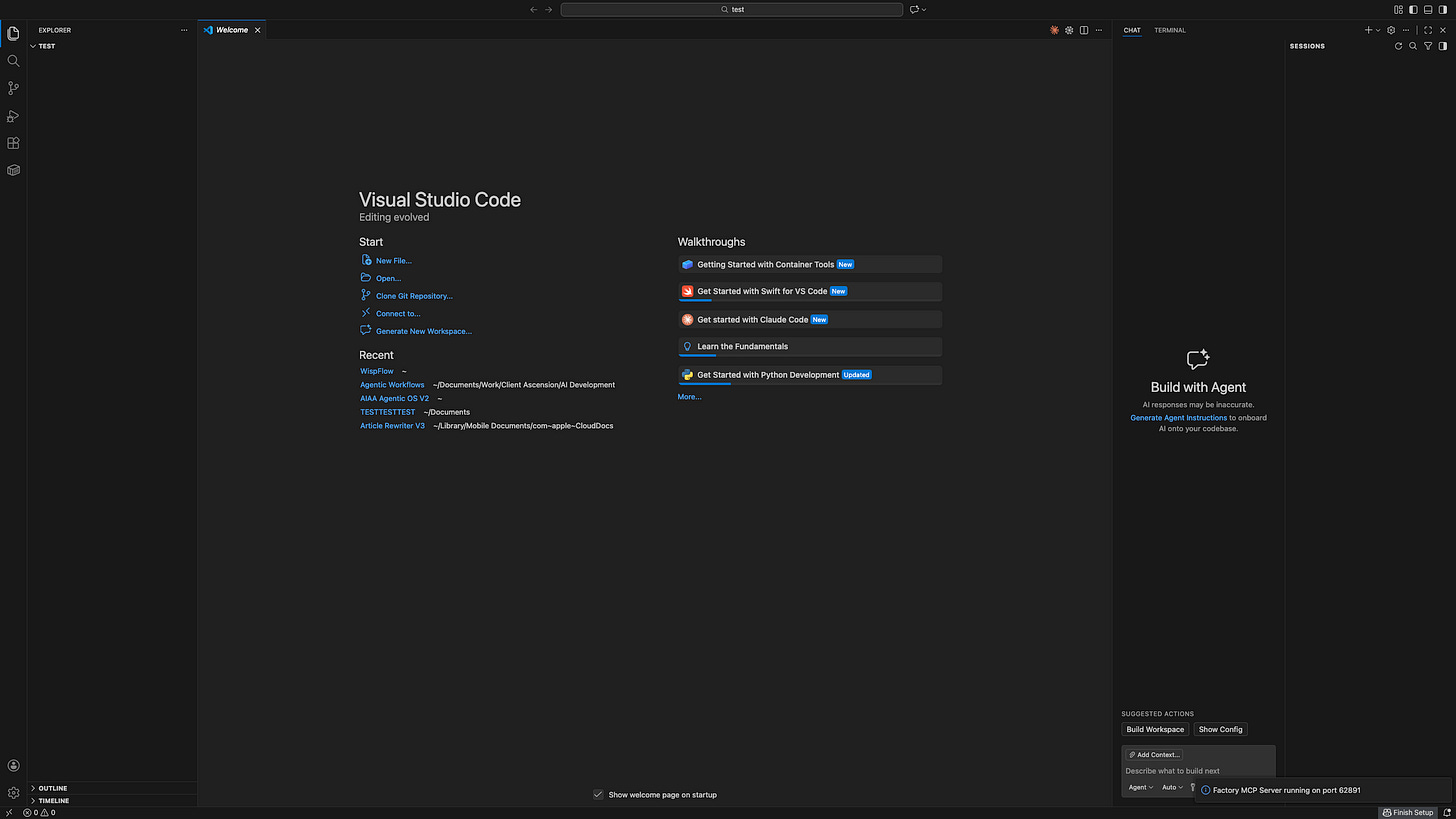The image size is (1456, 819).
Task: Click Finish Setup in status bar
Action: point(1408,813)
